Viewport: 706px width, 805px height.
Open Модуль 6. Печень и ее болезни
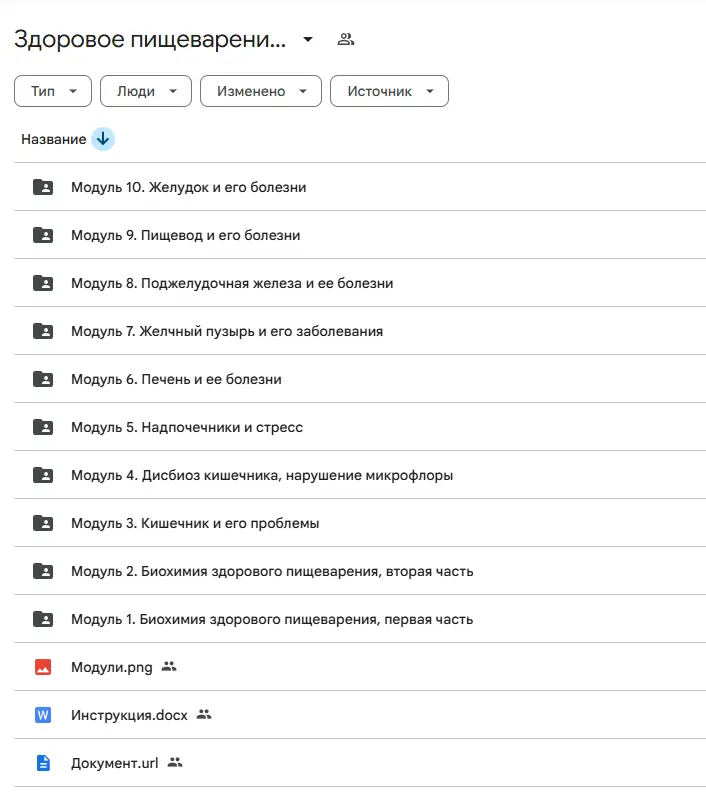176,379
